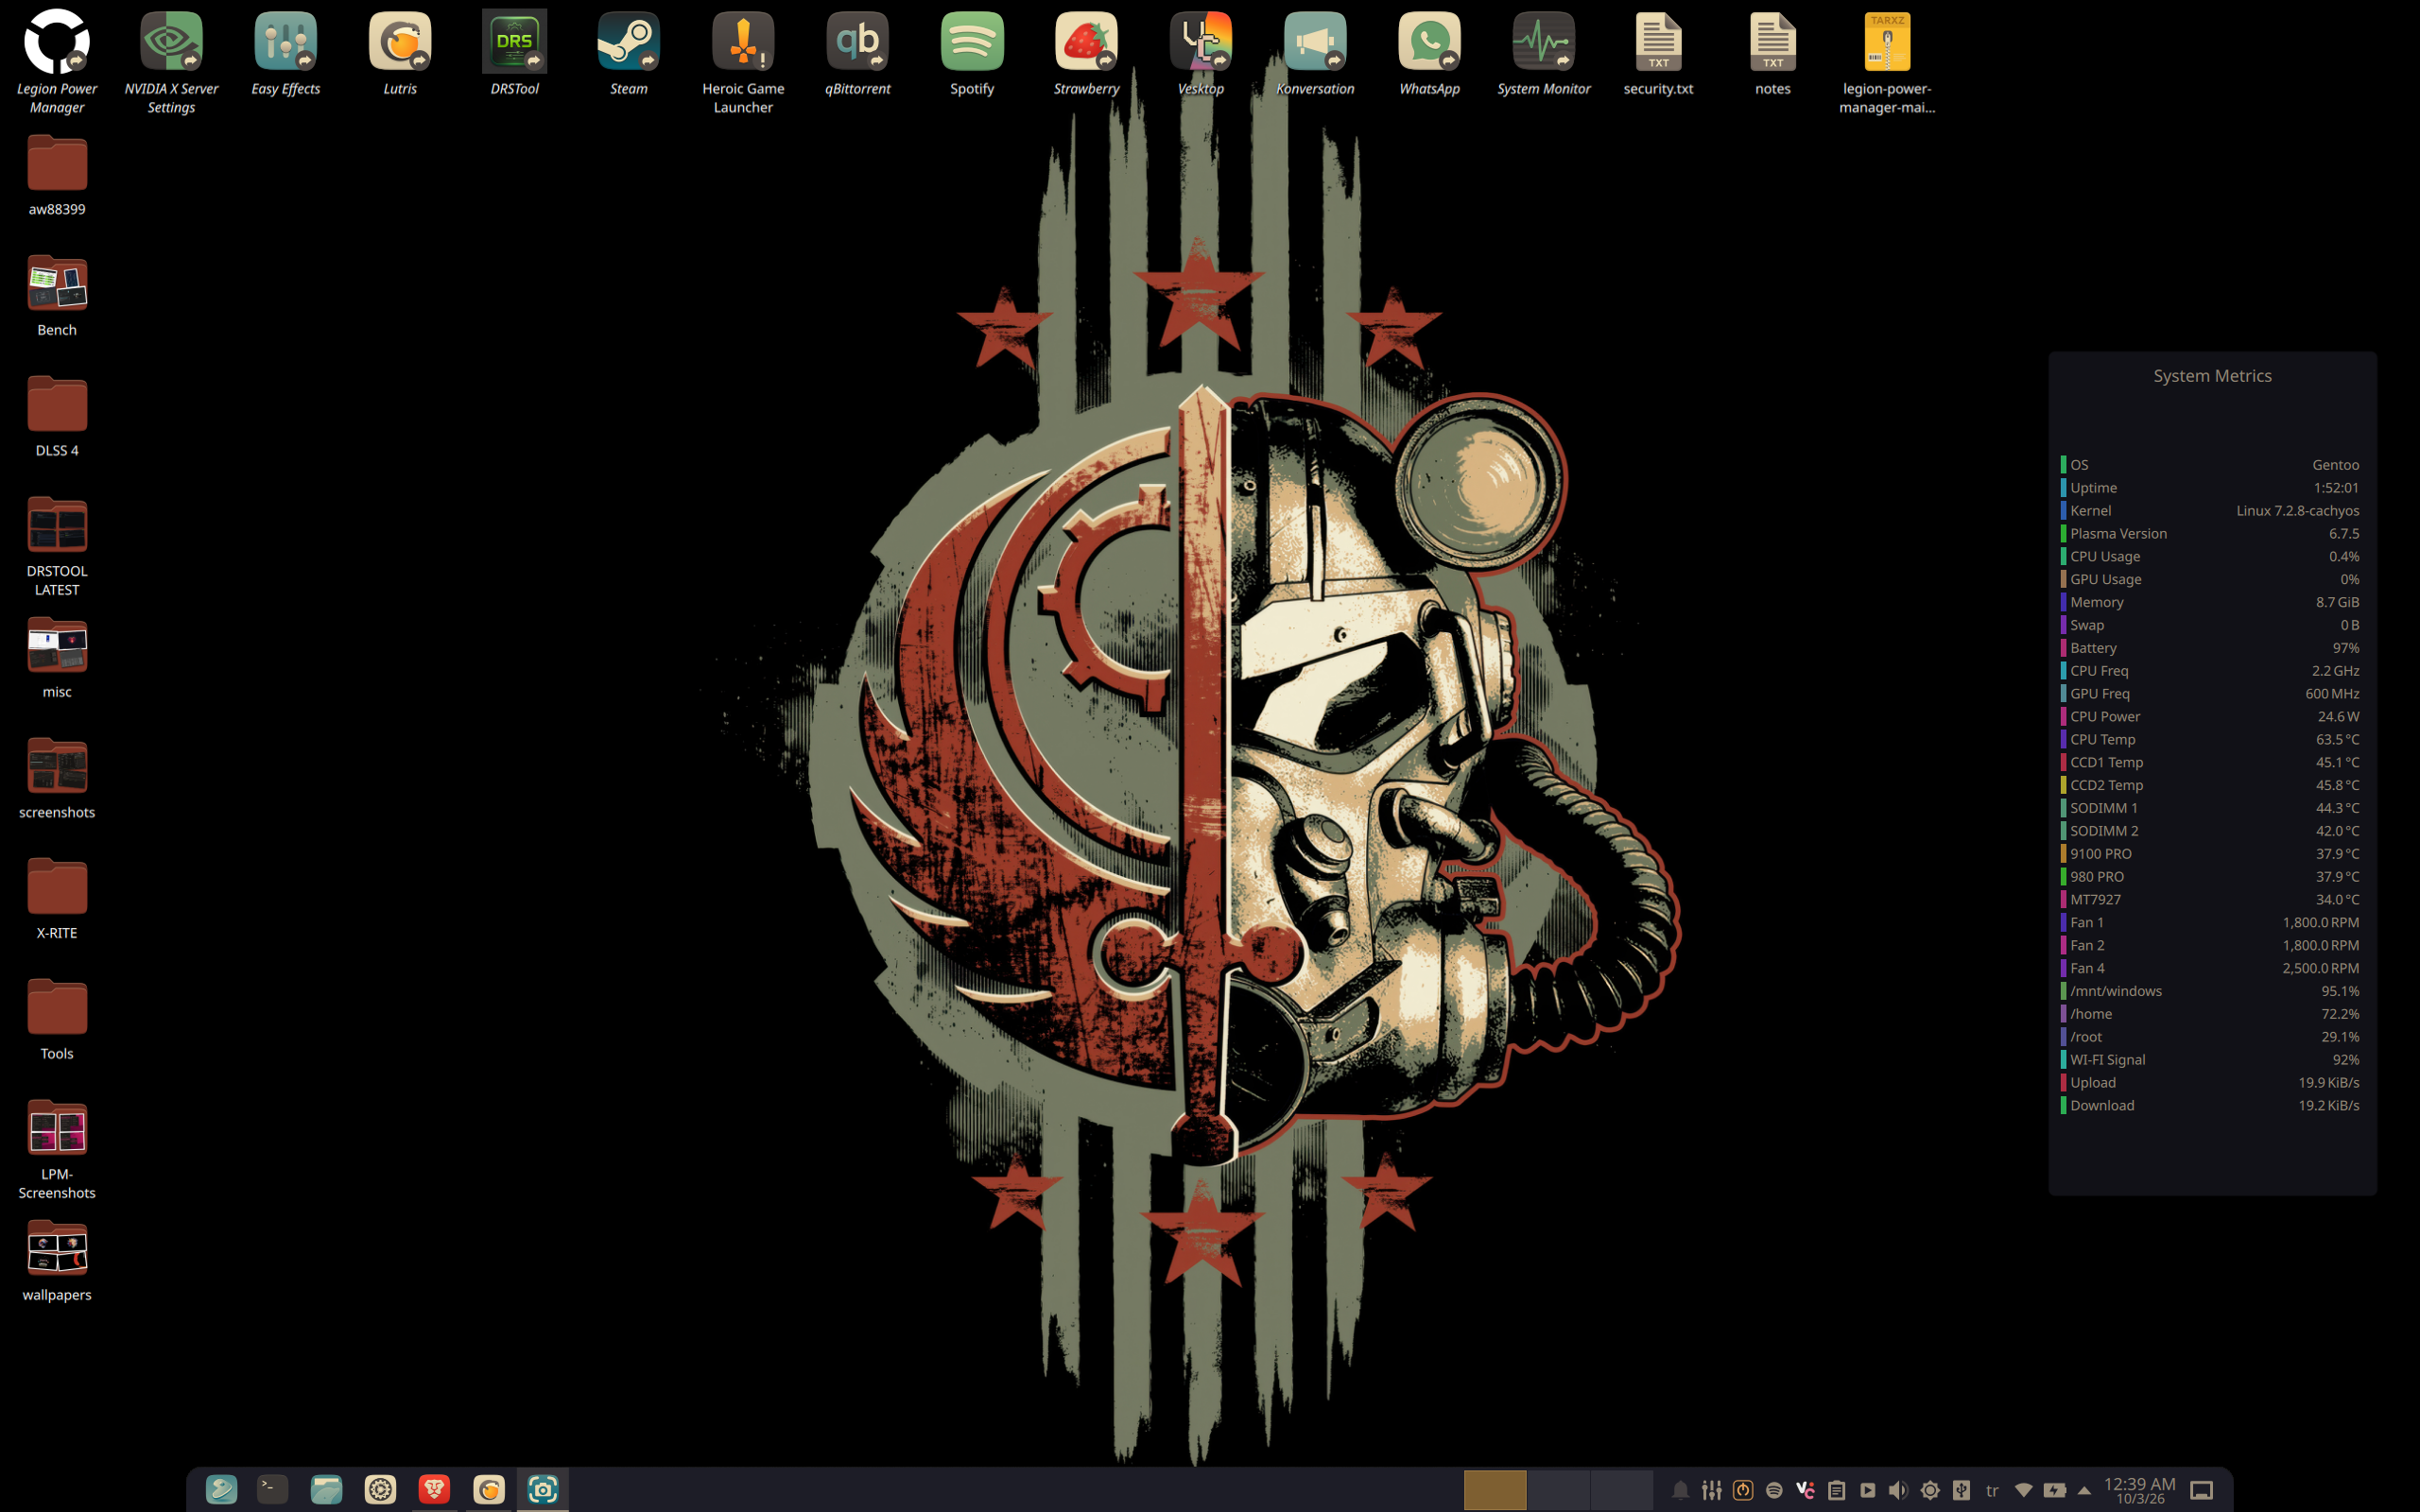Select the X-RITE folder
2420x1512 pixels.
57,887
